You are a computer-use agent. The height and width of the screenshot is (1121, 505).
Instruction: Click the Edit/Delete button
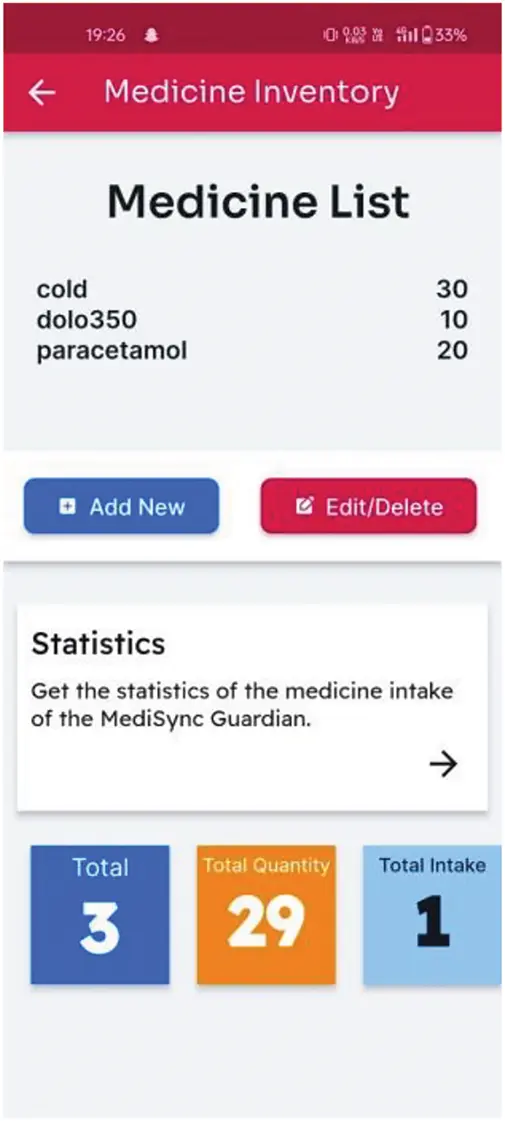pyautogui.click(x=368, y=506)
